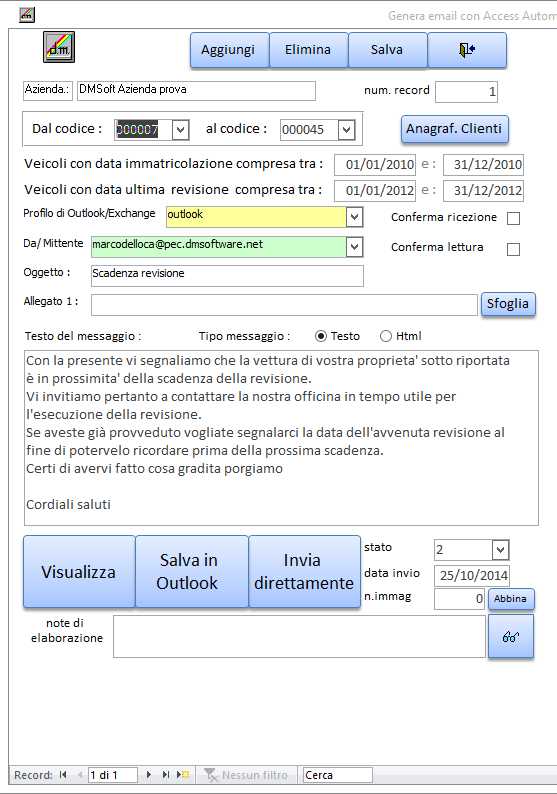Click the 'Cordiali saluti' line in message
The width and height of the screenshot is (557, 794).
tap(68, 504)
